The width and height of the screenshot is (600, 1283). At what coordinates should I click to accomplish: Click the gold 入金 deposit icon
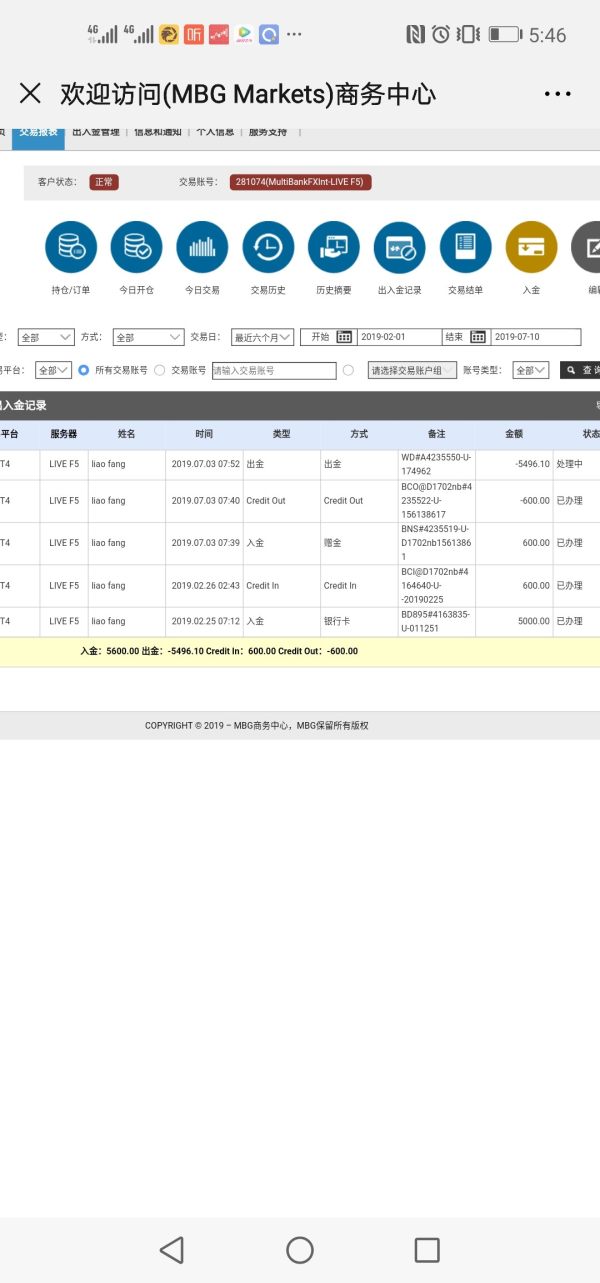531,247
